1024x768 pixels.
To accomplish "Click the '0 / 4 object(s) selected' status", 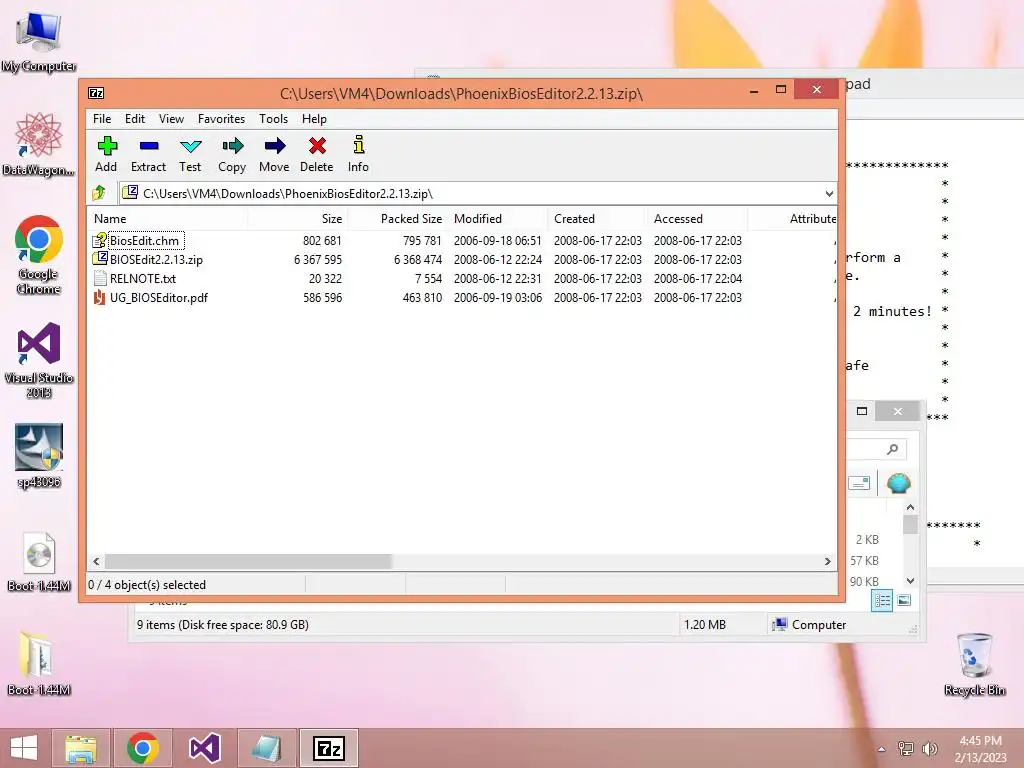I will pos(147,584).
